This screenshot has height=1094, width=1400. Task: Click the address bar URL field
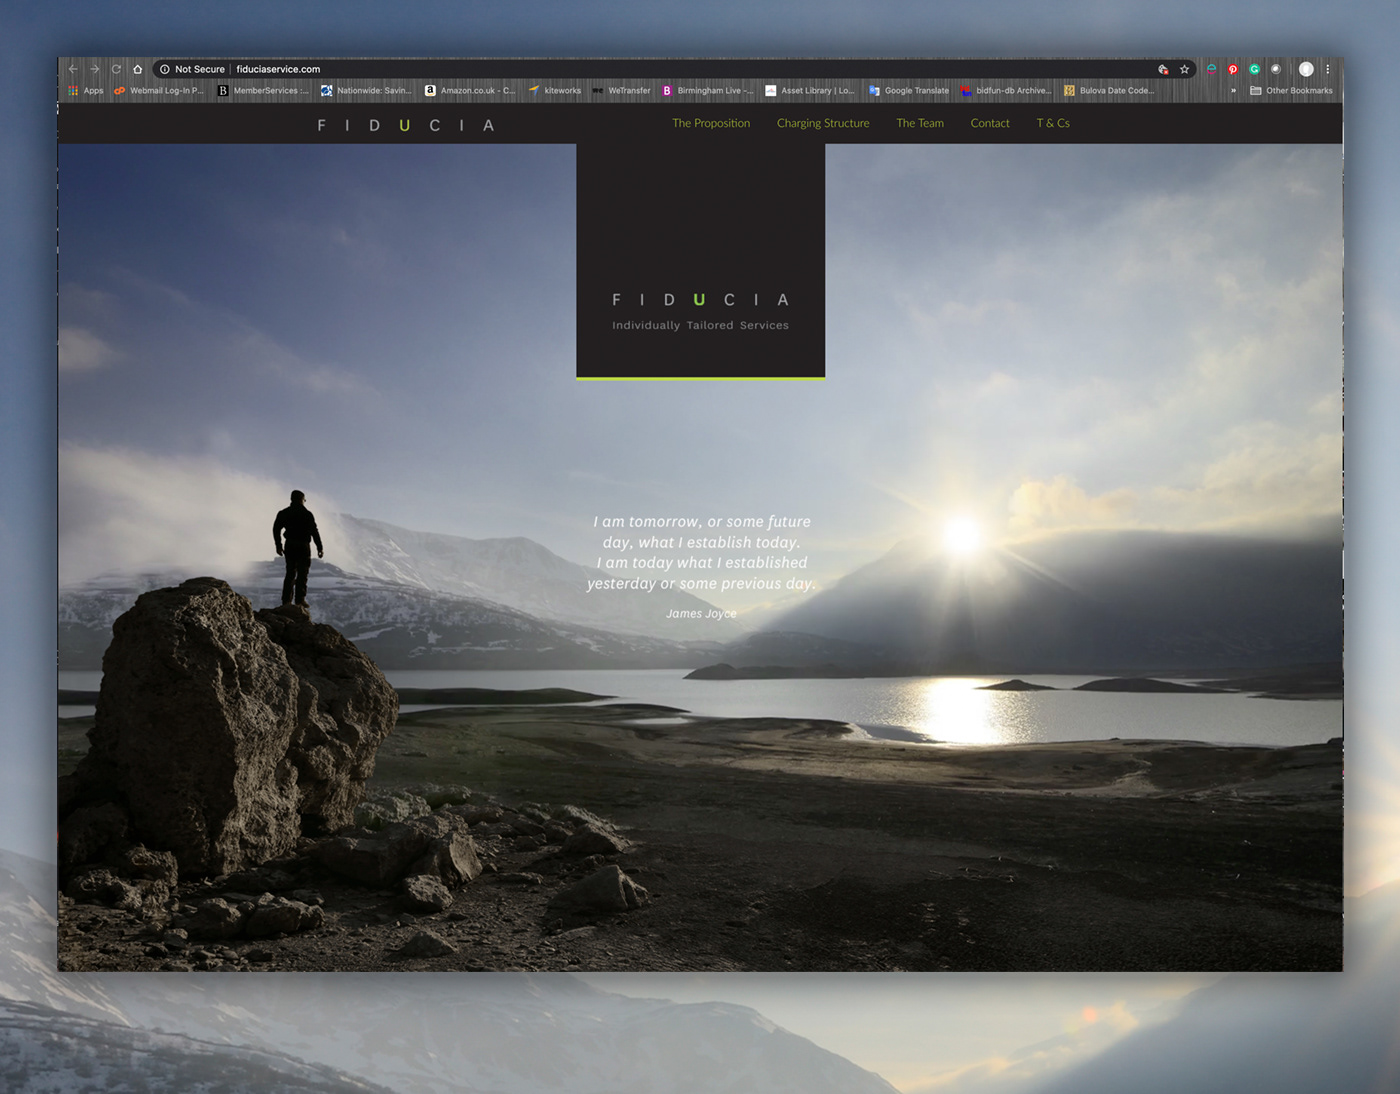(x=600, y=69)
